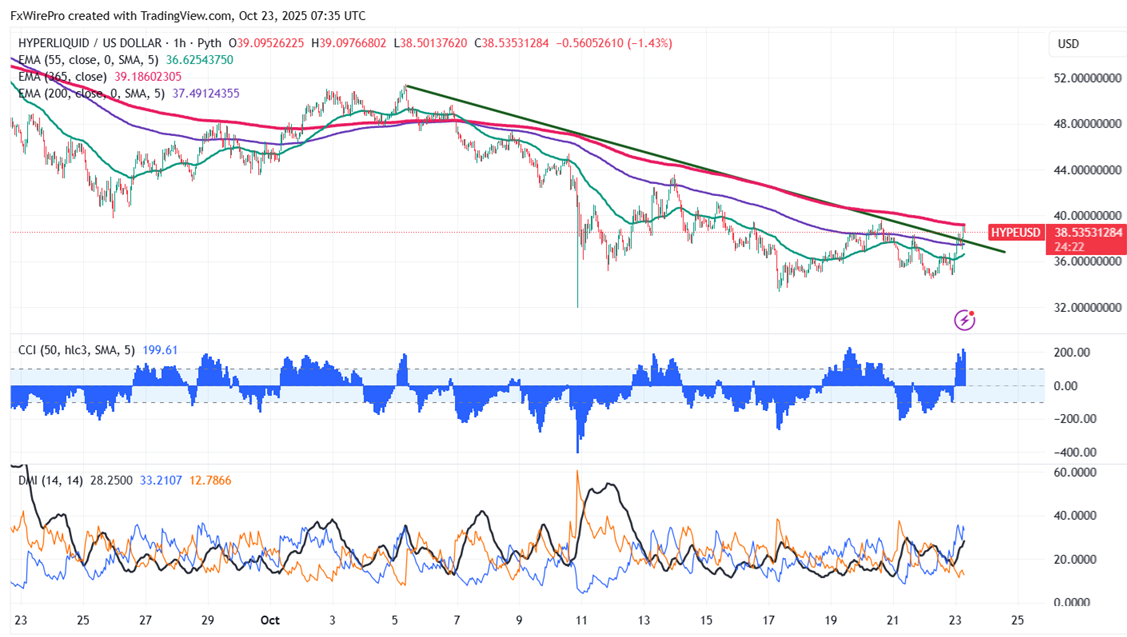Click the low value L38.50137620
The width and height of the screenshot is (1127, 637).
[431, 43]
